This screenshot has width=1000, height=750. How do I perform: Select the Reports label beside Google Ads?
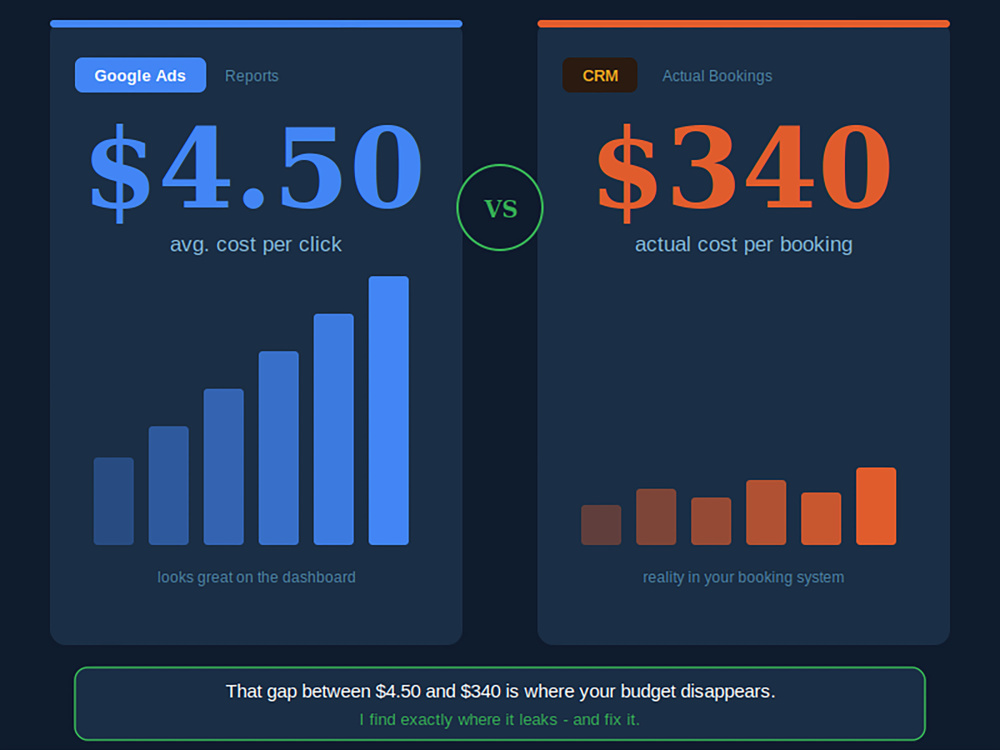(252, 76)
